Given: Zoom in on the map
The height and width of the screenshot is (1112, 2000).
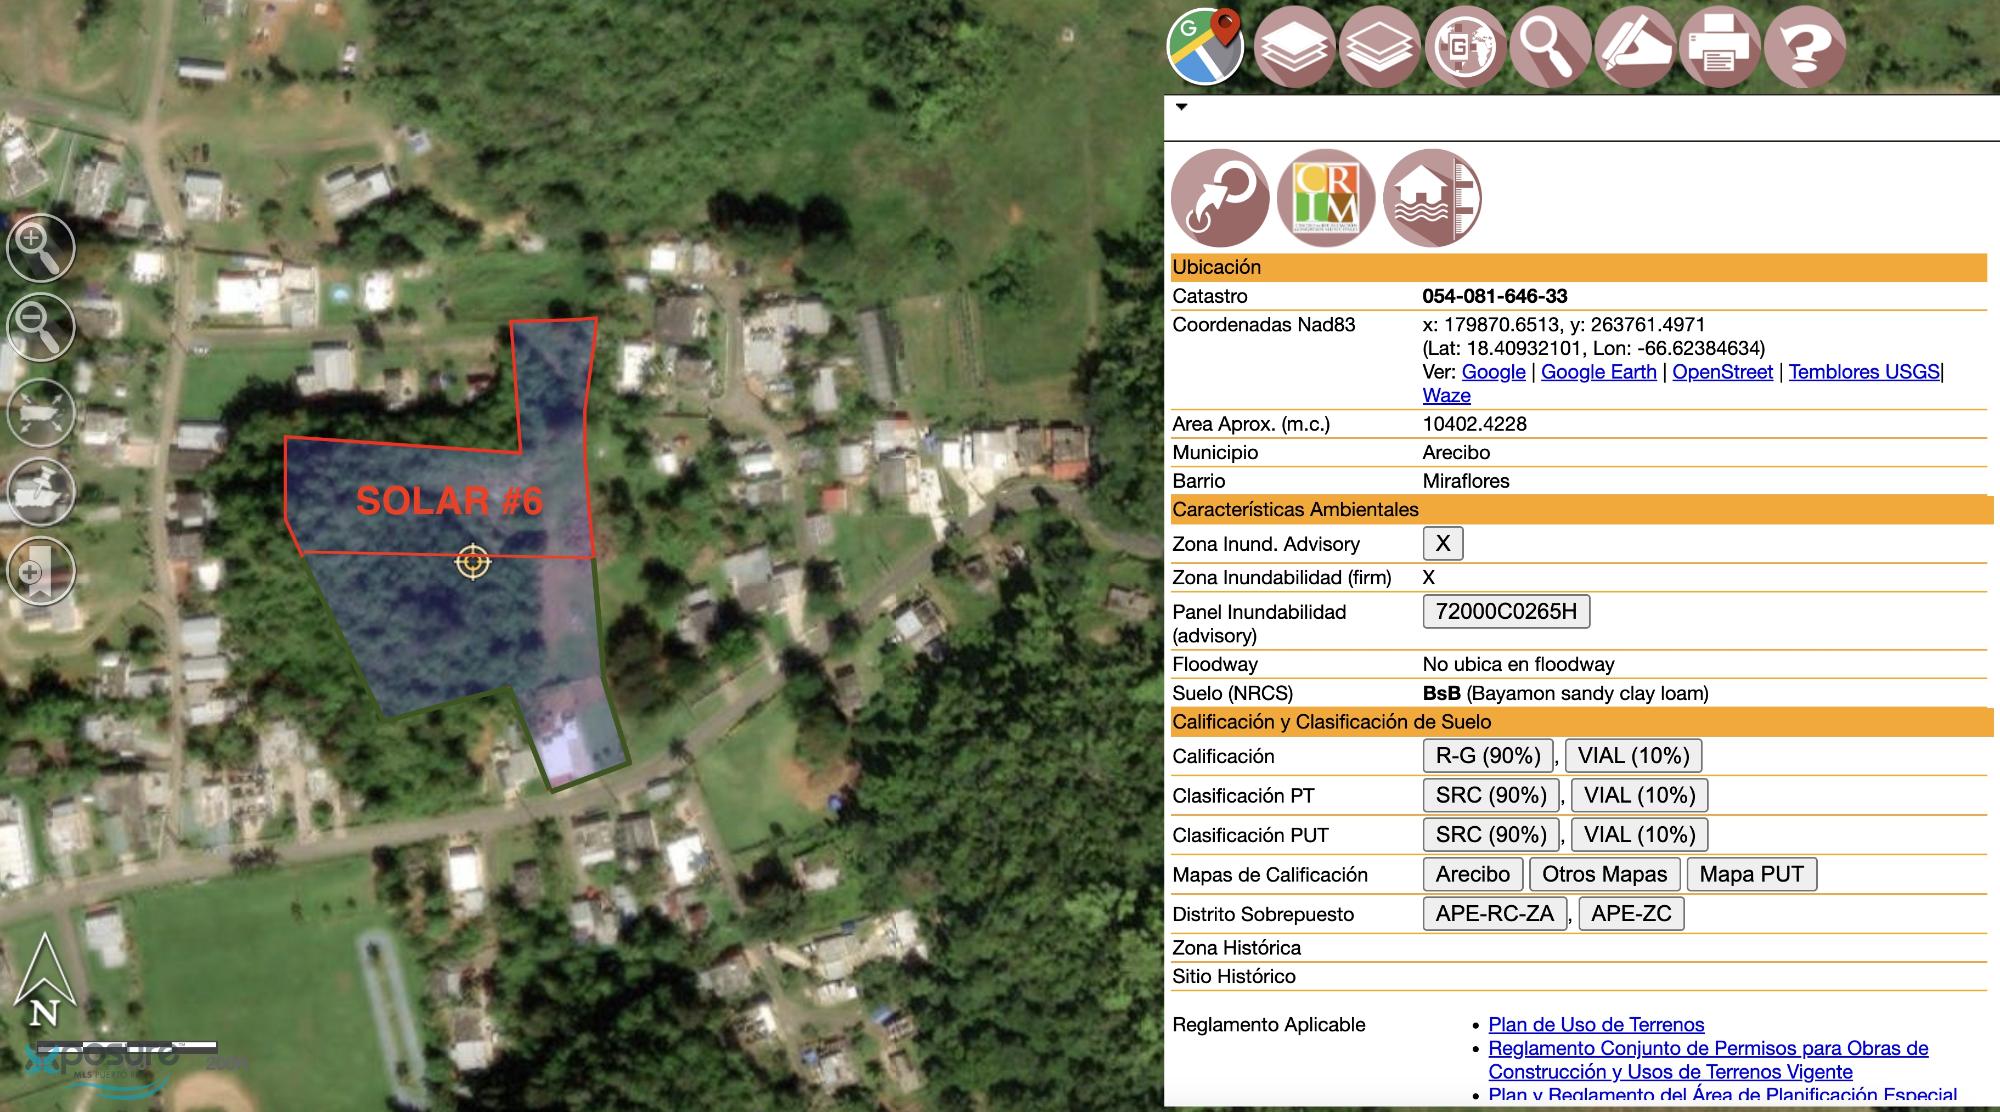Looking at the screenshot, I should pyautogui.click(x=40, y=247).
